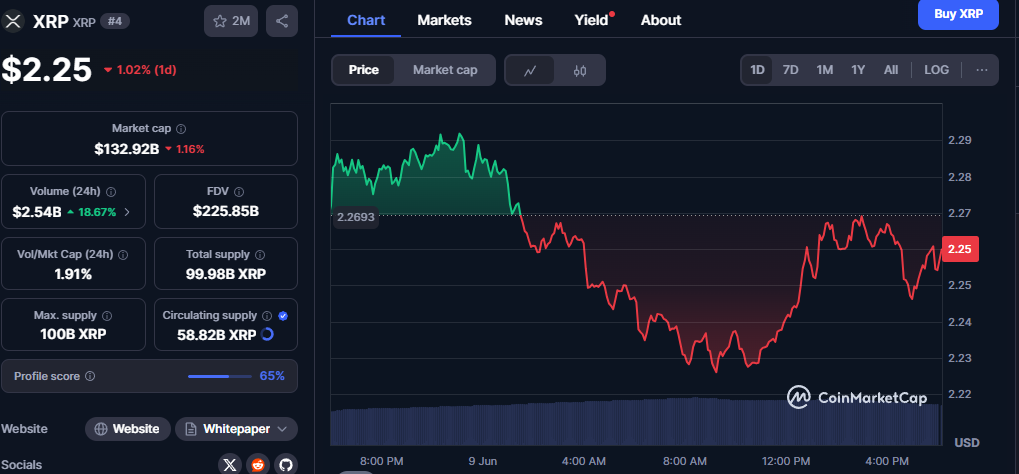The image size is (1019, 474).
Task: Open the News tab
Action: 523,20
